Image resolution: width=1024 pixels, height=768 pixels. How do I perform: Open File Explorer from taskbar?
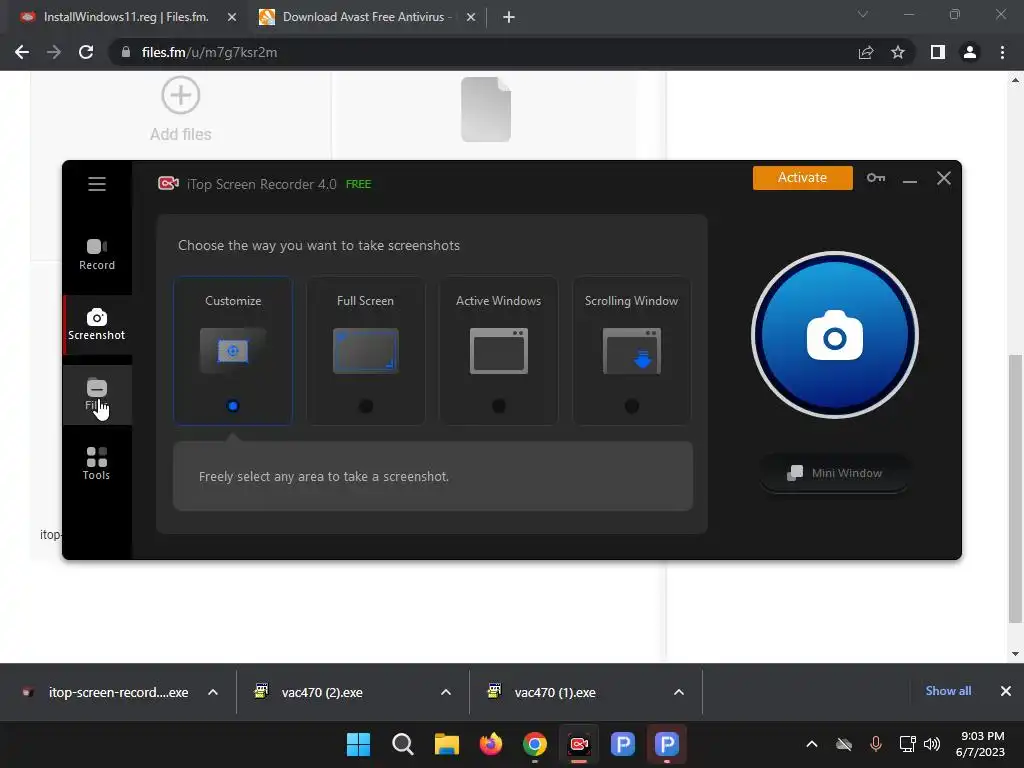coord(447,744)
